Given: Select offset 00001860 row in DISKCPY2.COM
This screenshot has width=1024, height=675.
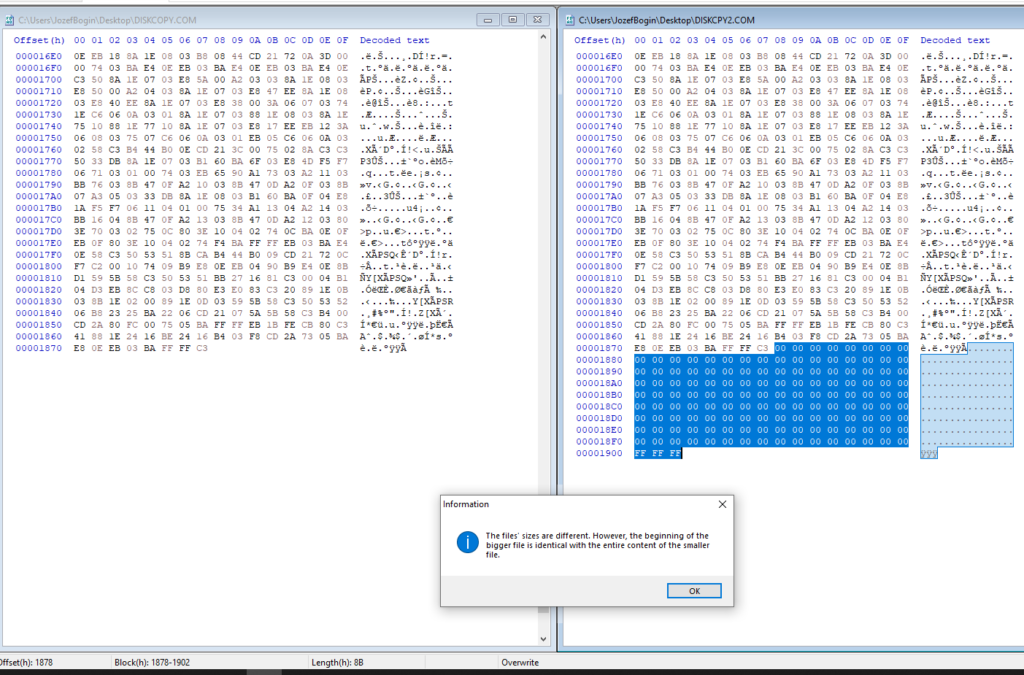Looking at the screenshot, I should pyautogui.click(x=795, y=336).
